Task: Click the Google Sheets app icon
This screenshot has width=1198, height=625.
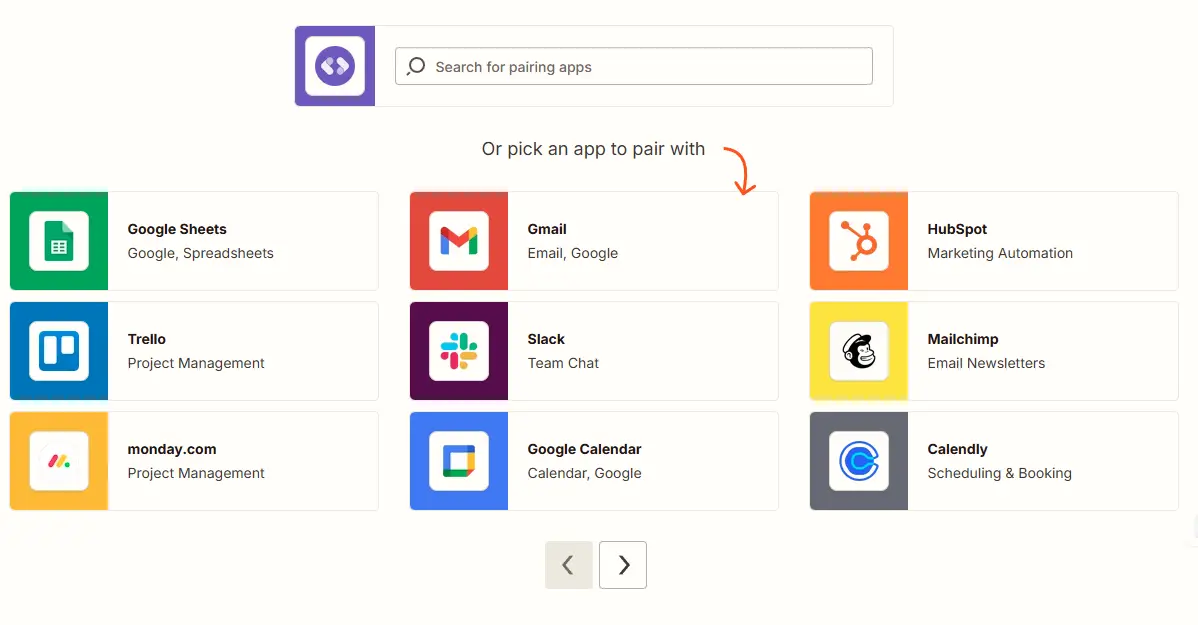Action: tap(59, 241)
